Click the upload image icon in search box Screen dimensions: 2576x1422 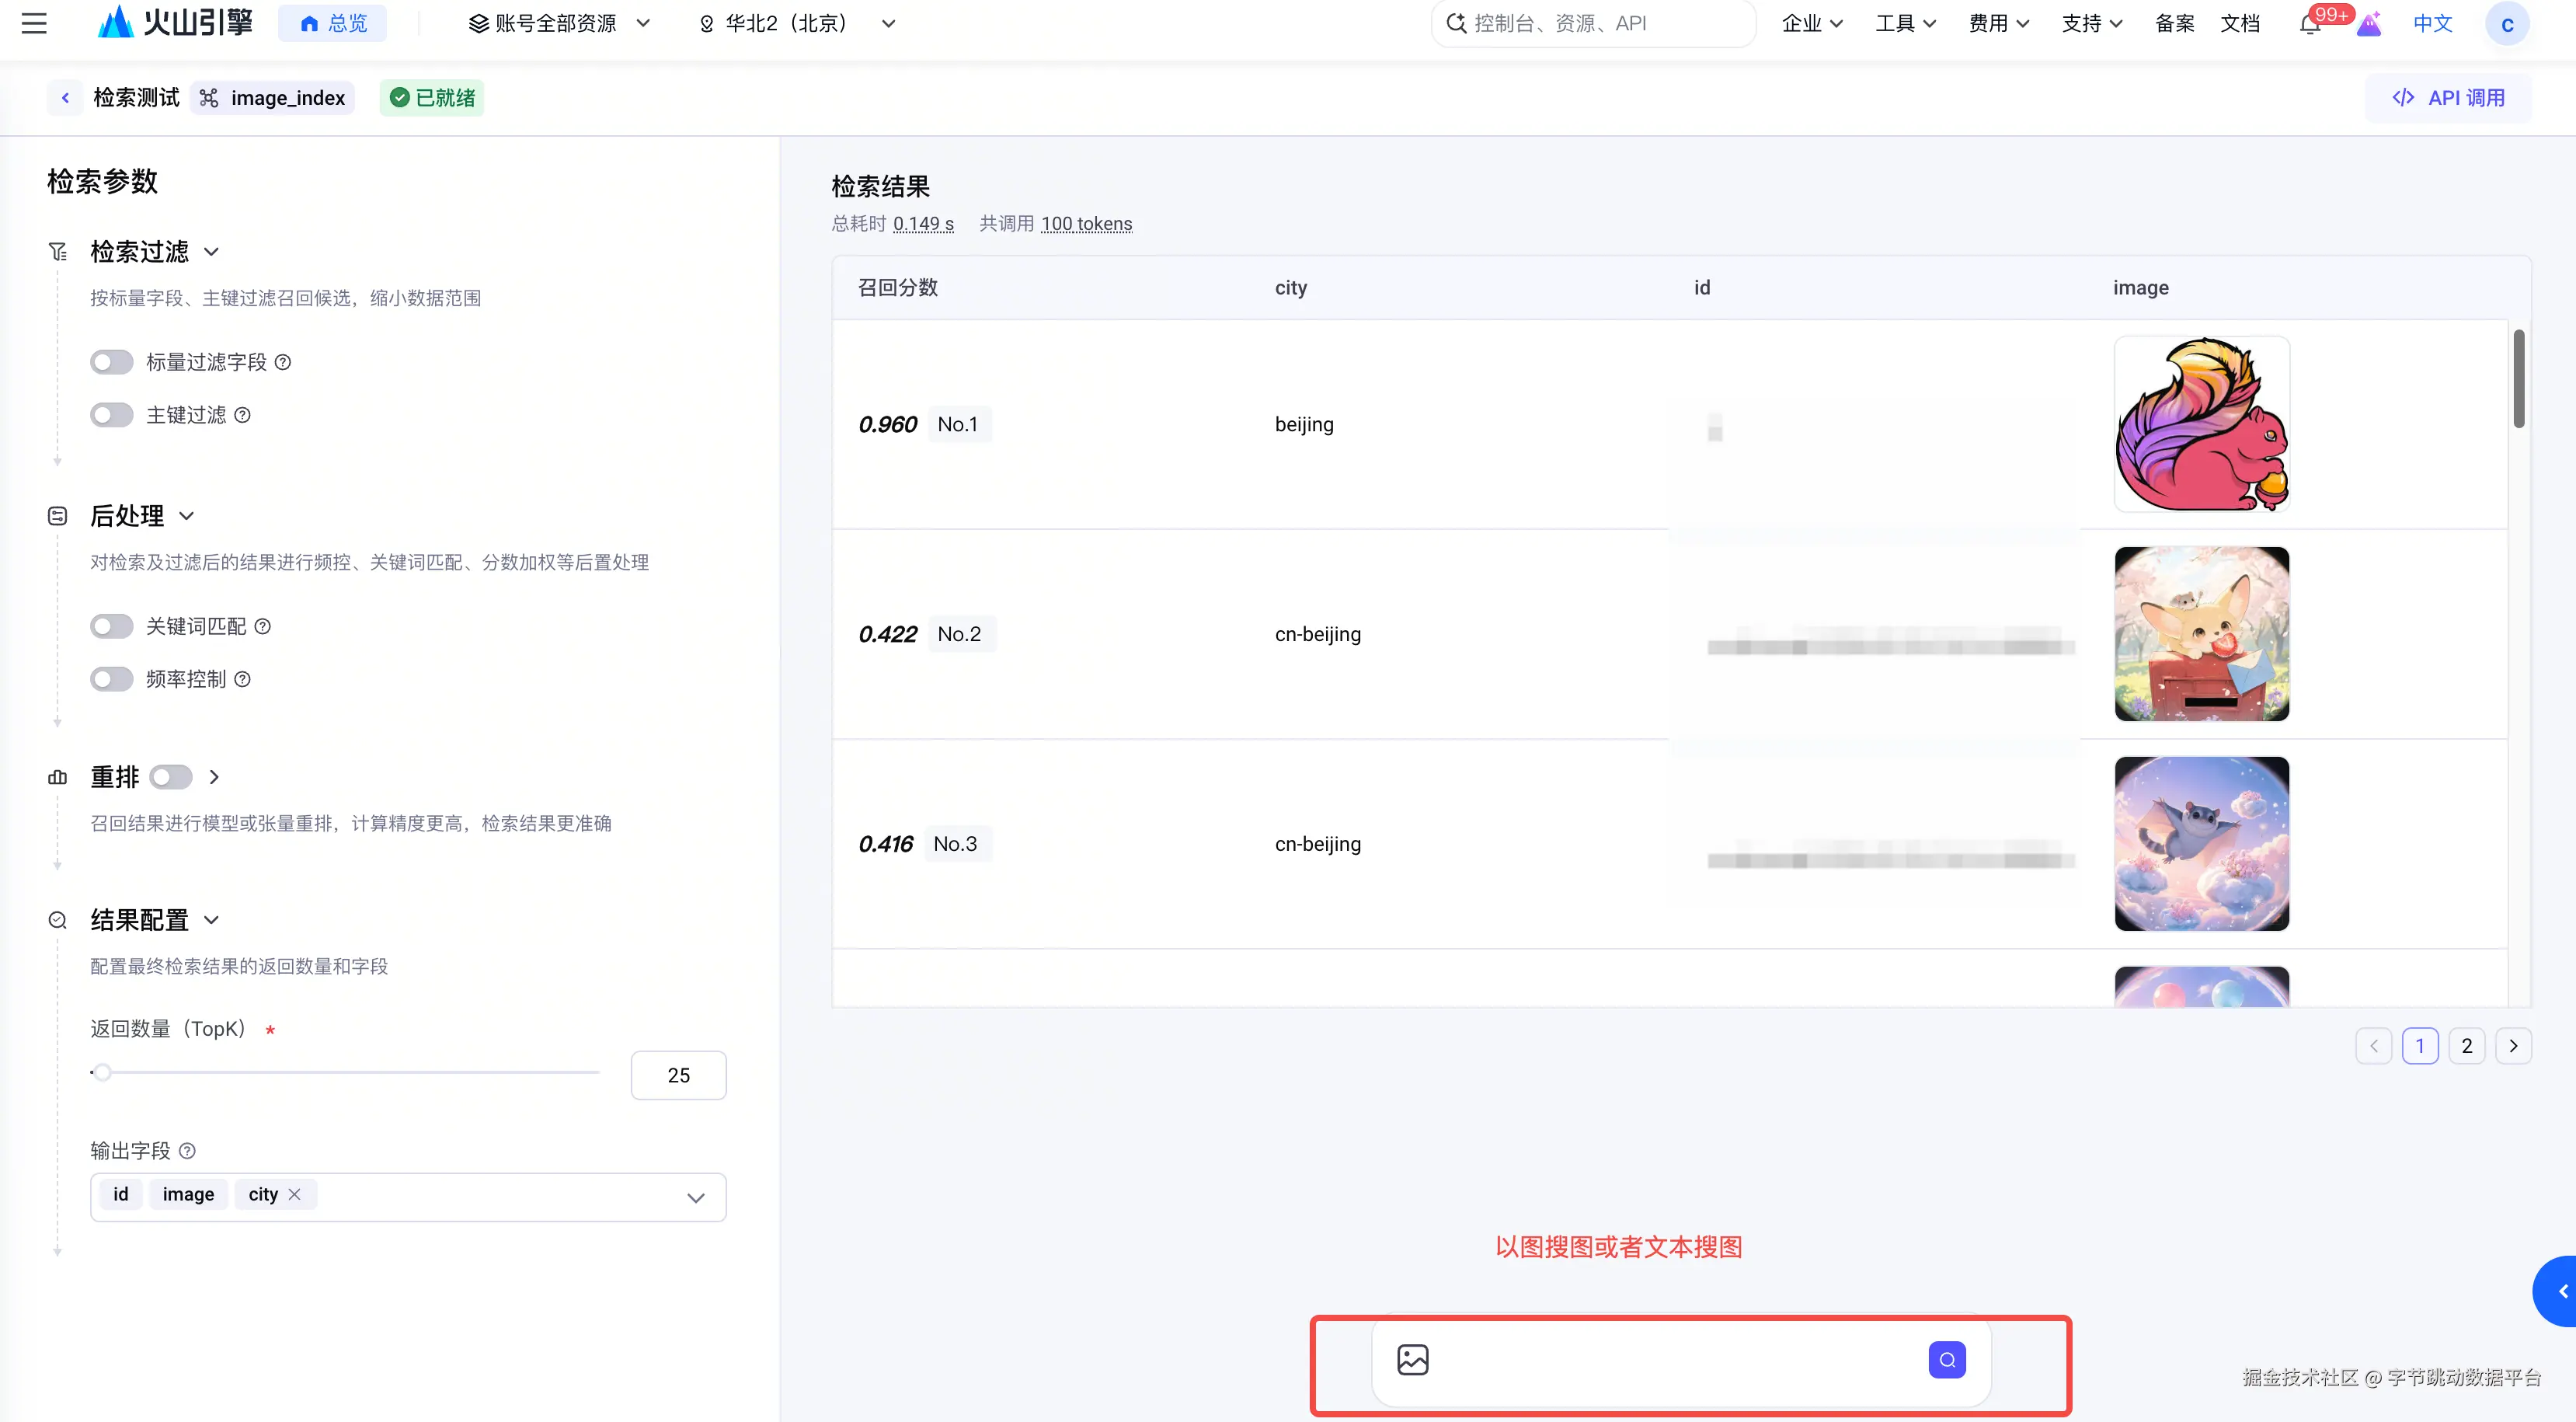click(1412, 1359)
